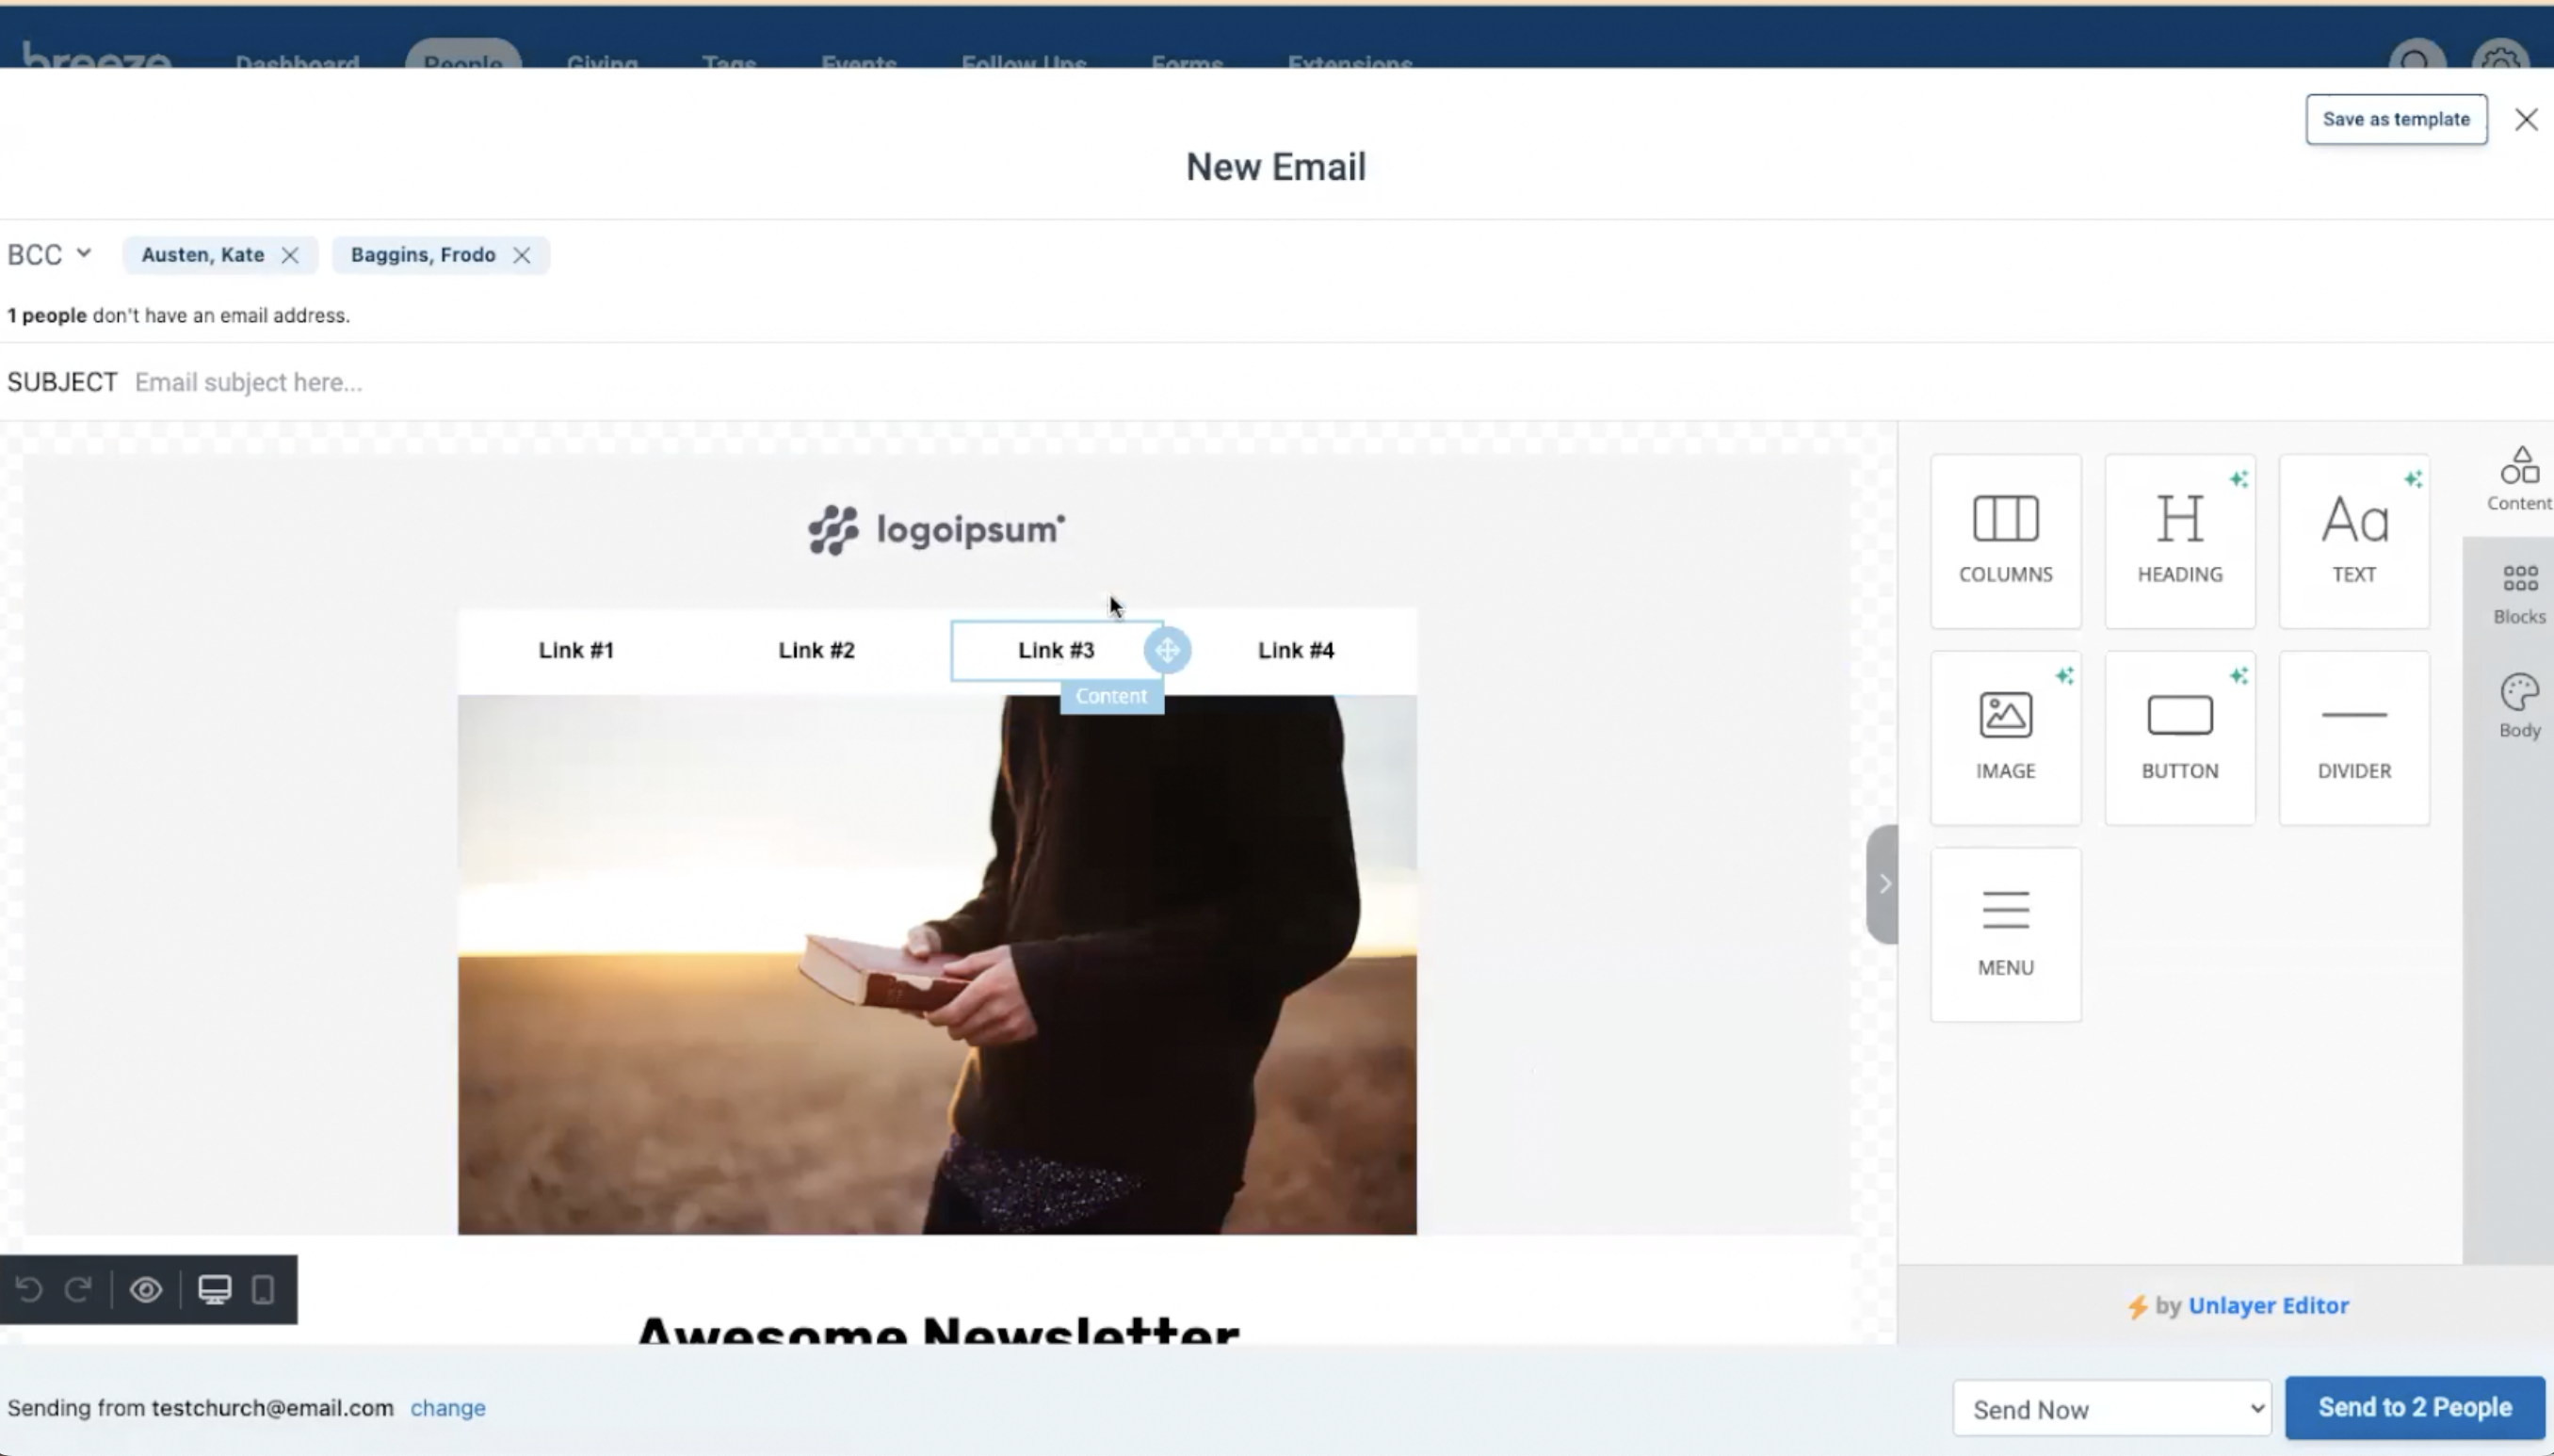Add a Columns content block

click(x=2005, y=541)
